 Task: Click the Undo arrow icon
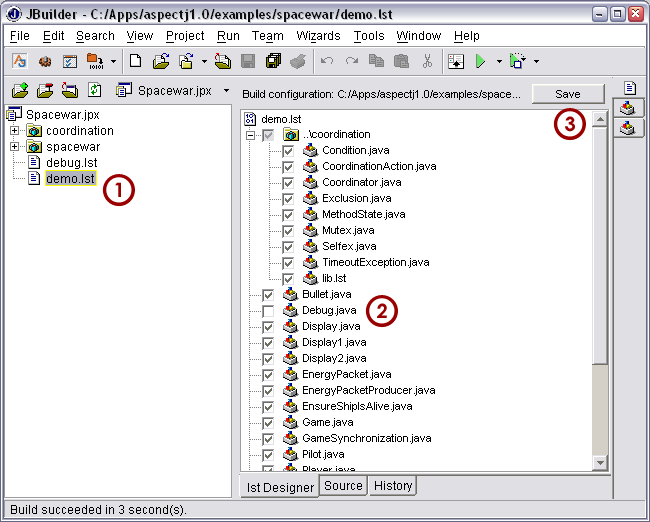(x=327, y=61)
